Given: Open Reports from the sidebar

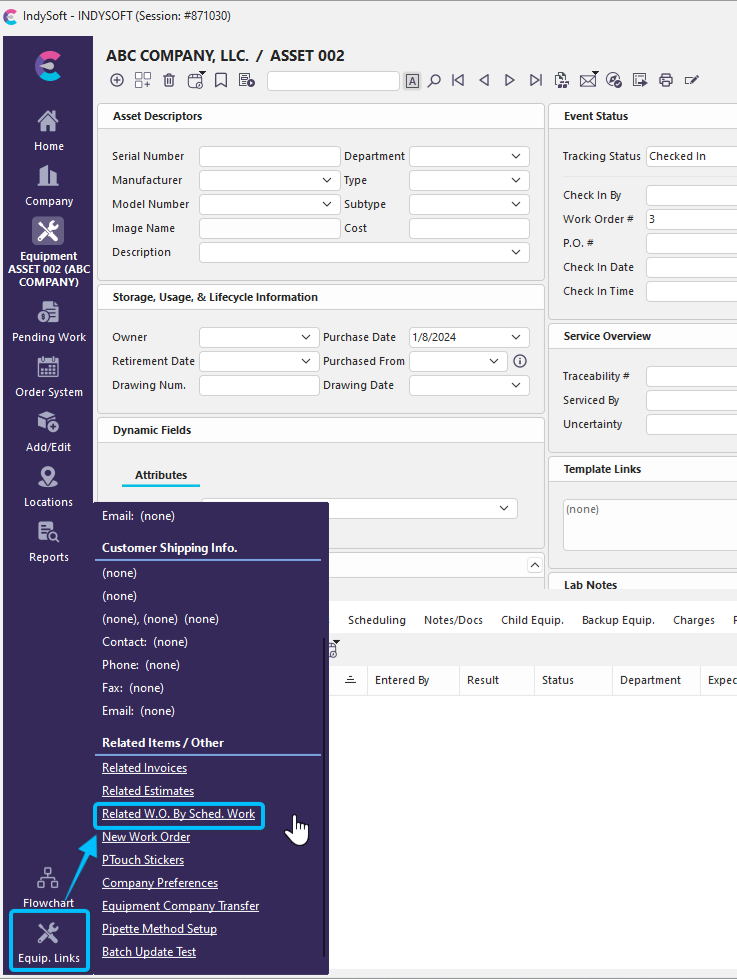Looking at the screenshot, I should click(48, 542).
